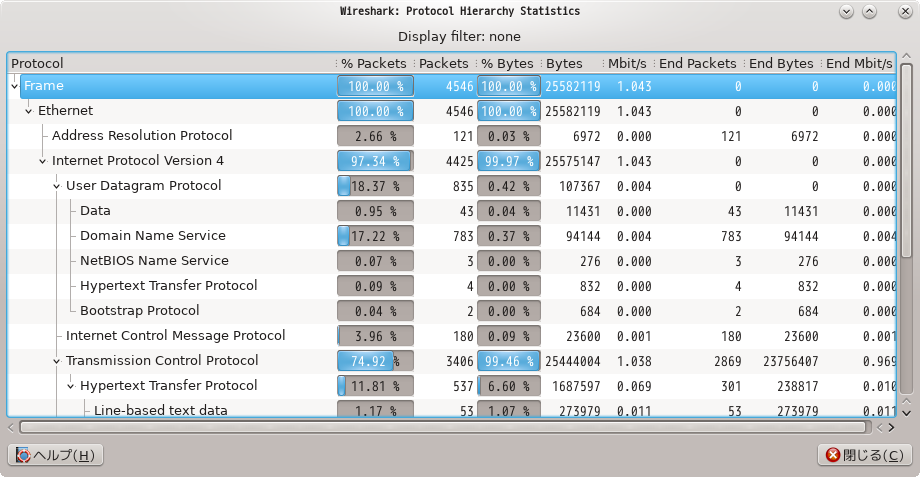
Task: Select the Internet Control Message Protocol row
Action: 452,336
